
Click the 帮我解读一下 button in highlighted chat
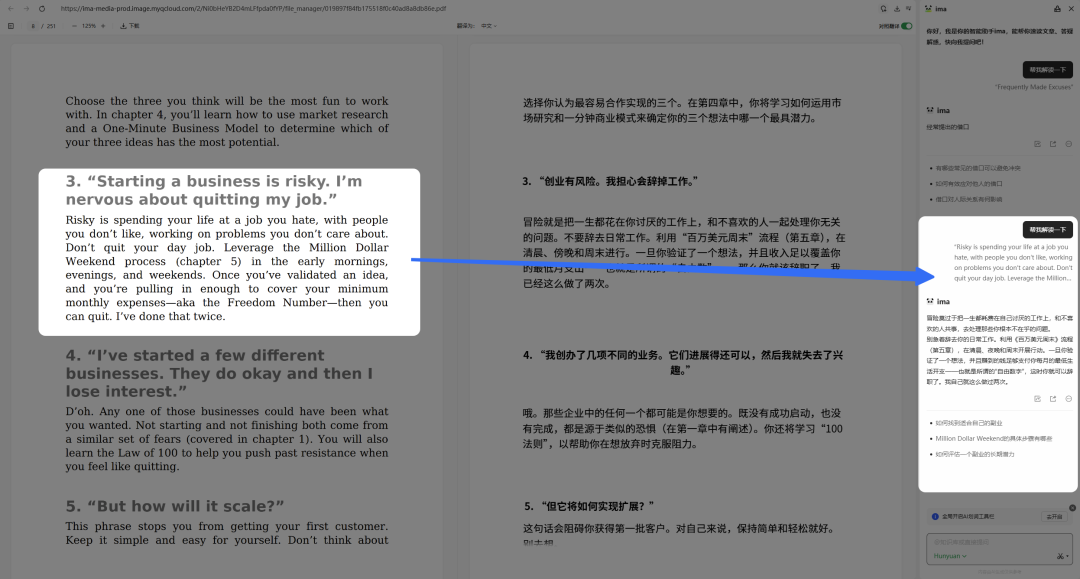(x=1047, y=229)
